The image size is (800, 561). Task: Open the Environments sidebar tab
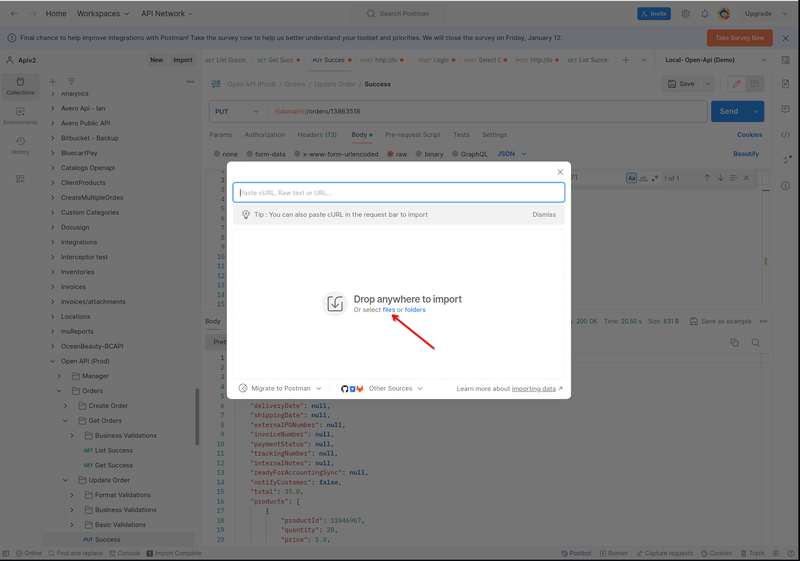coord(20,116)
